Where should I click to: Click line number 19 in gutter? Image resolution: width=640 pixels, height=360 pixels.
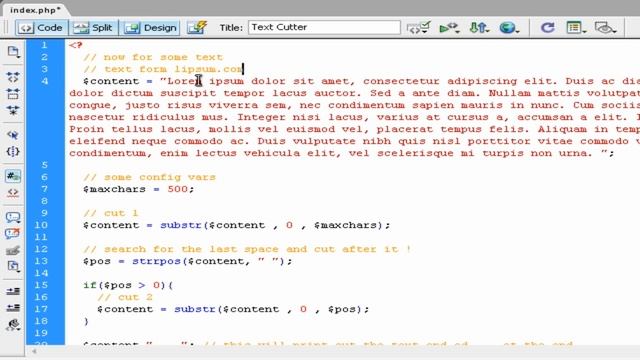(x=41, y=333)
